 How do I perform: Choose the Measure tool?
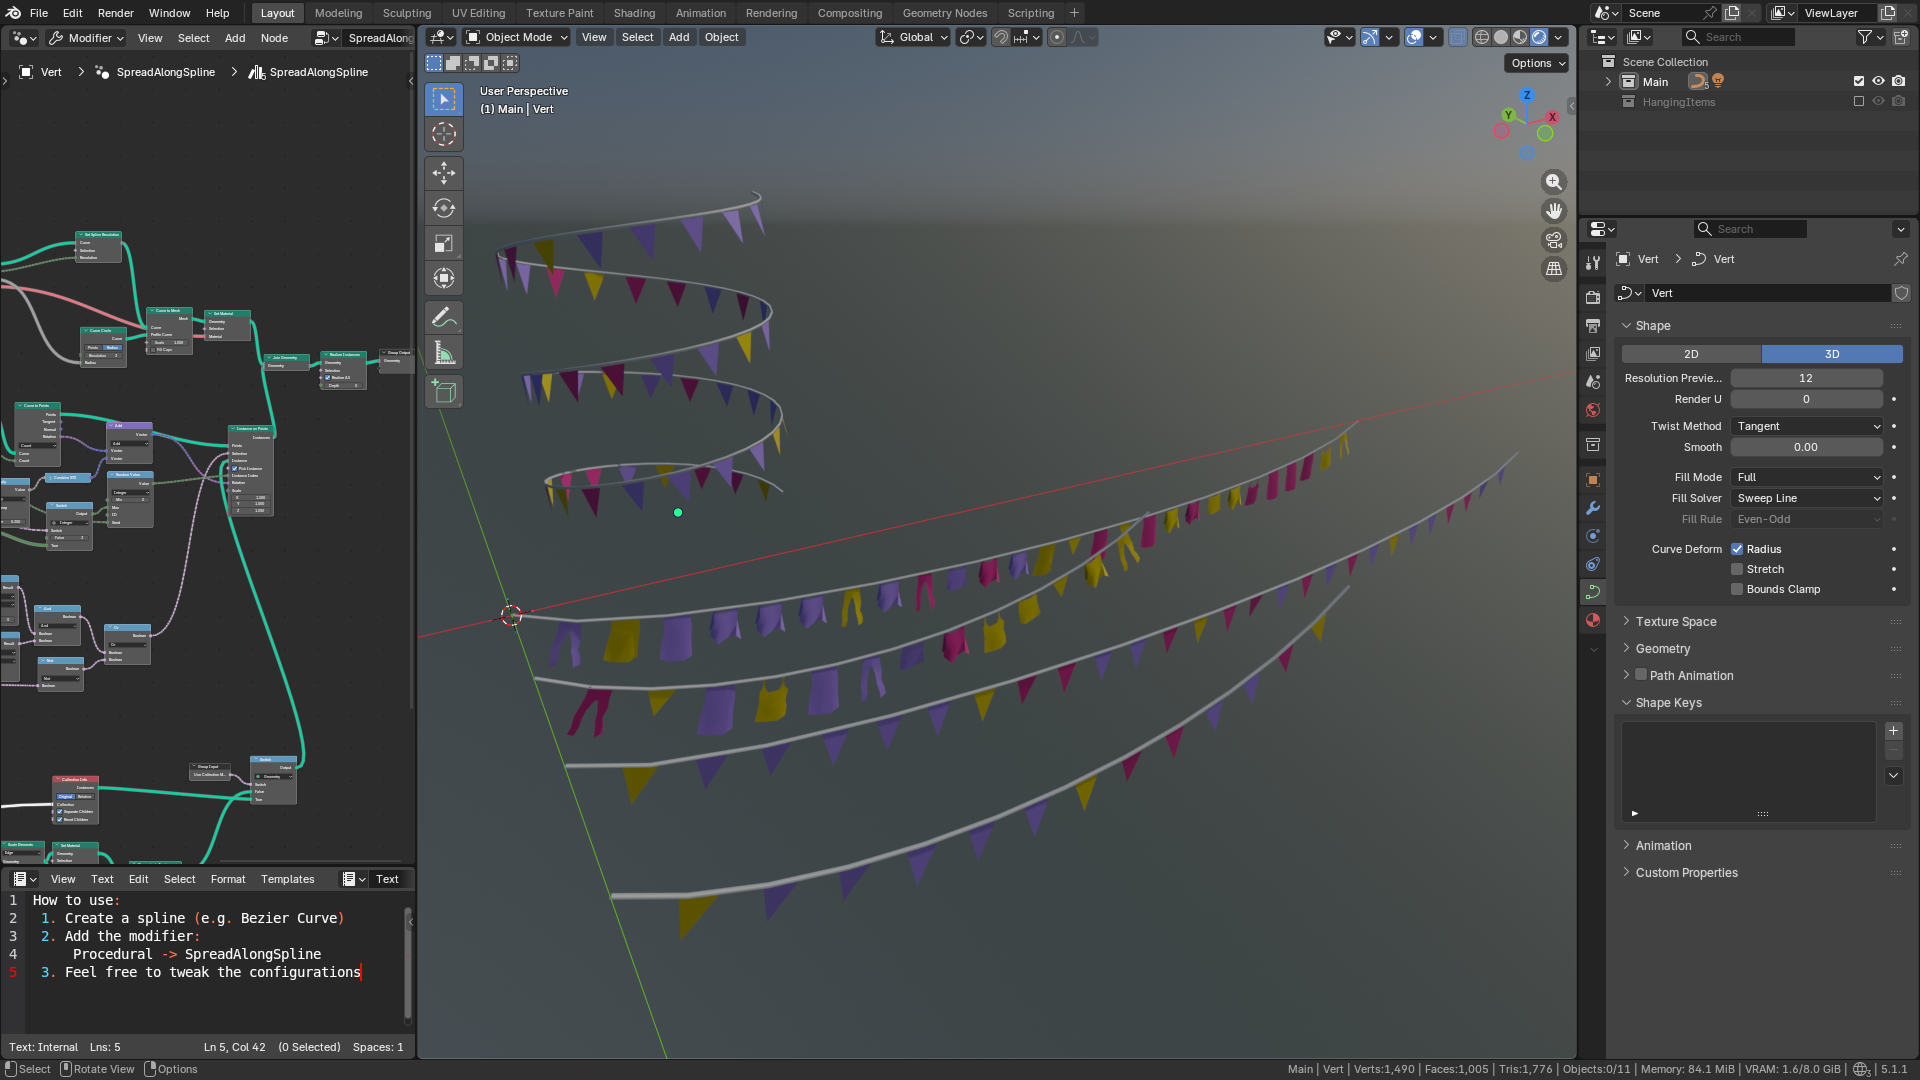[x=444, y=353]
